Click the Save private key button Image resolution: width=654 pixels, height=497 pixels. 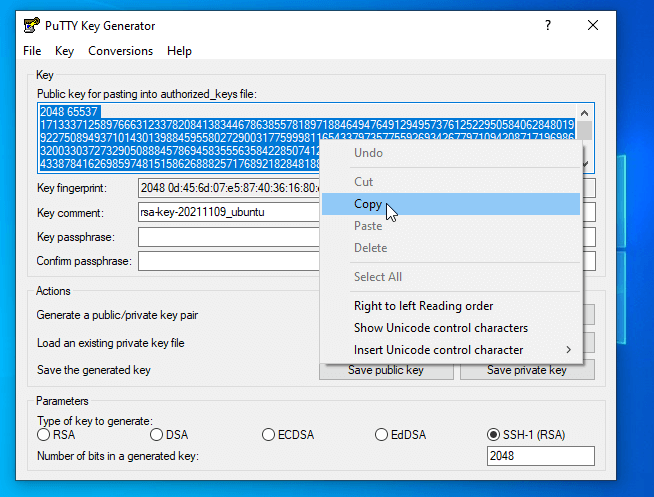[527, 370]
